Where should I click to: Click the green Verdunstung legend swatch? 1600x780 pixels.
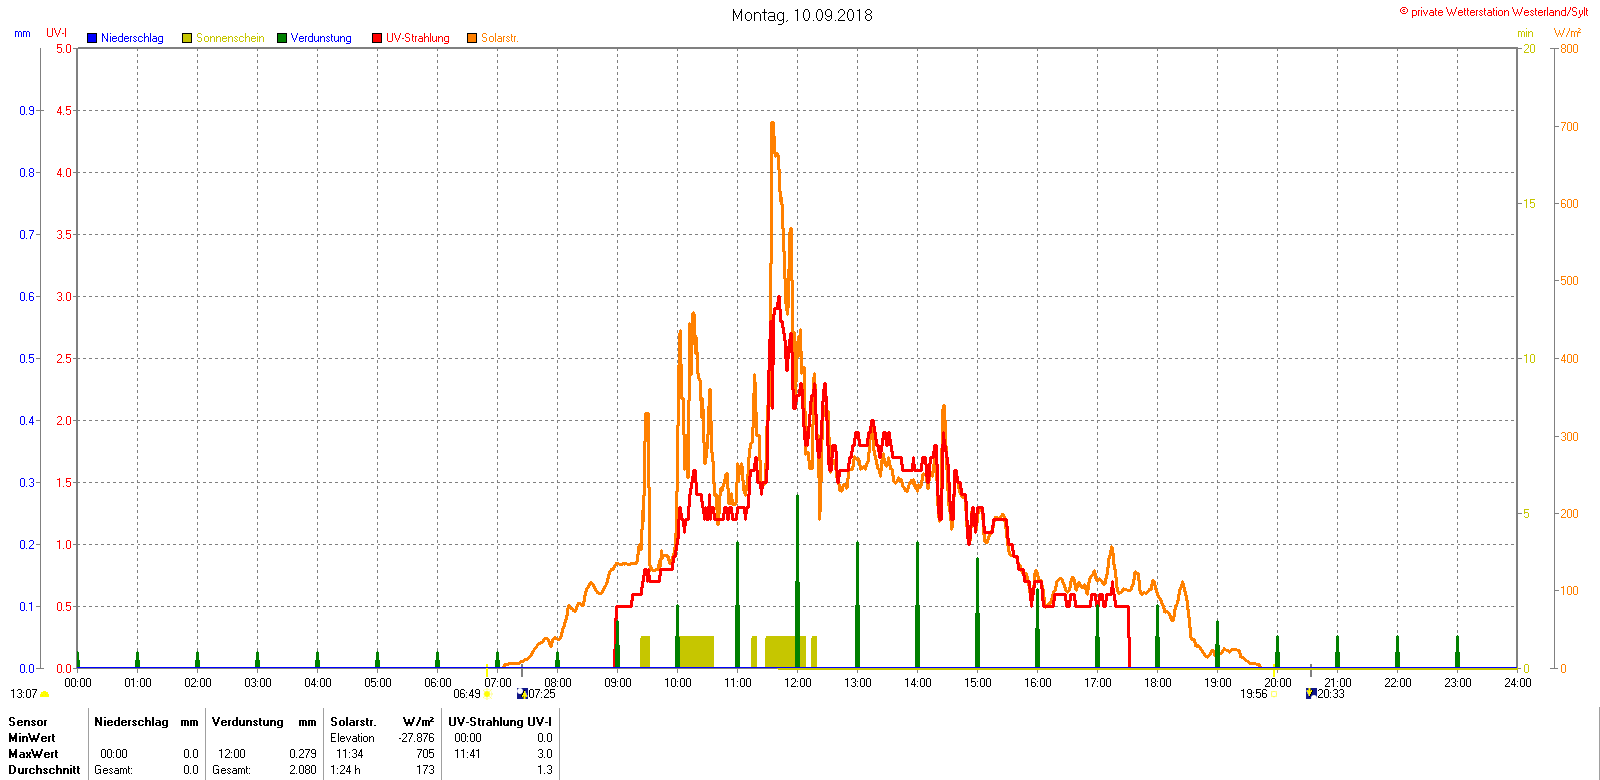coord(282,38)
